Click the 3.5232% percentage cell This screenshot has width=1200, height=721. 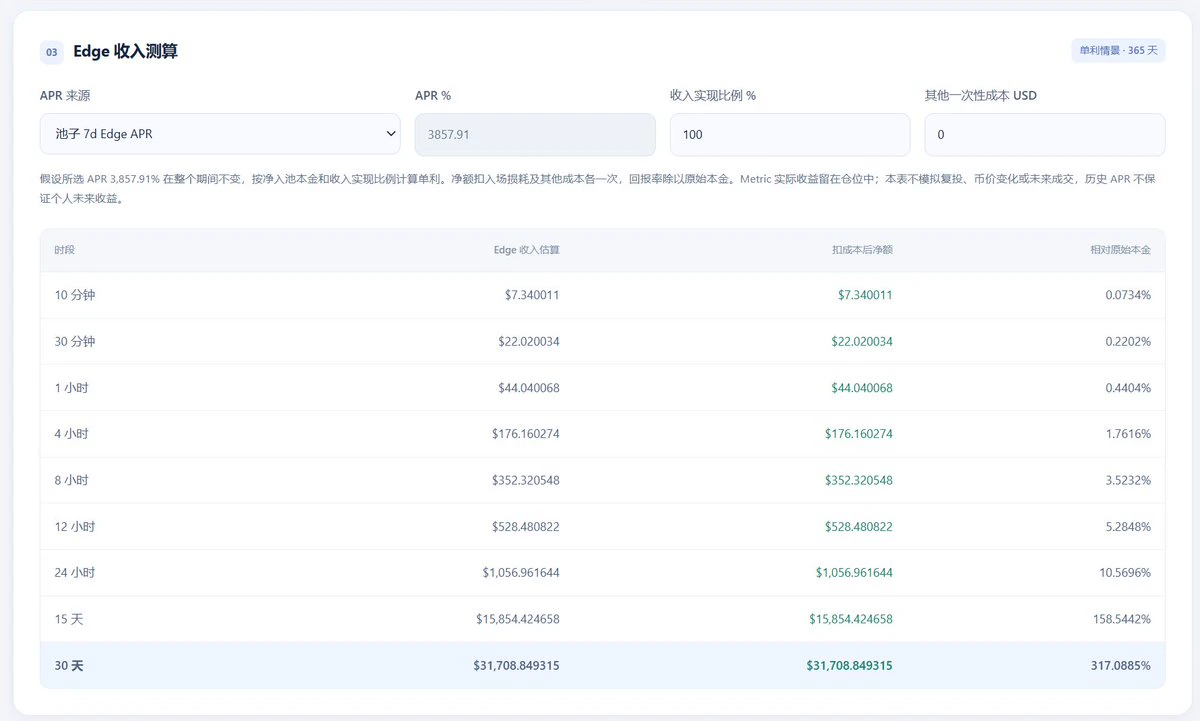click(1128, 480)
